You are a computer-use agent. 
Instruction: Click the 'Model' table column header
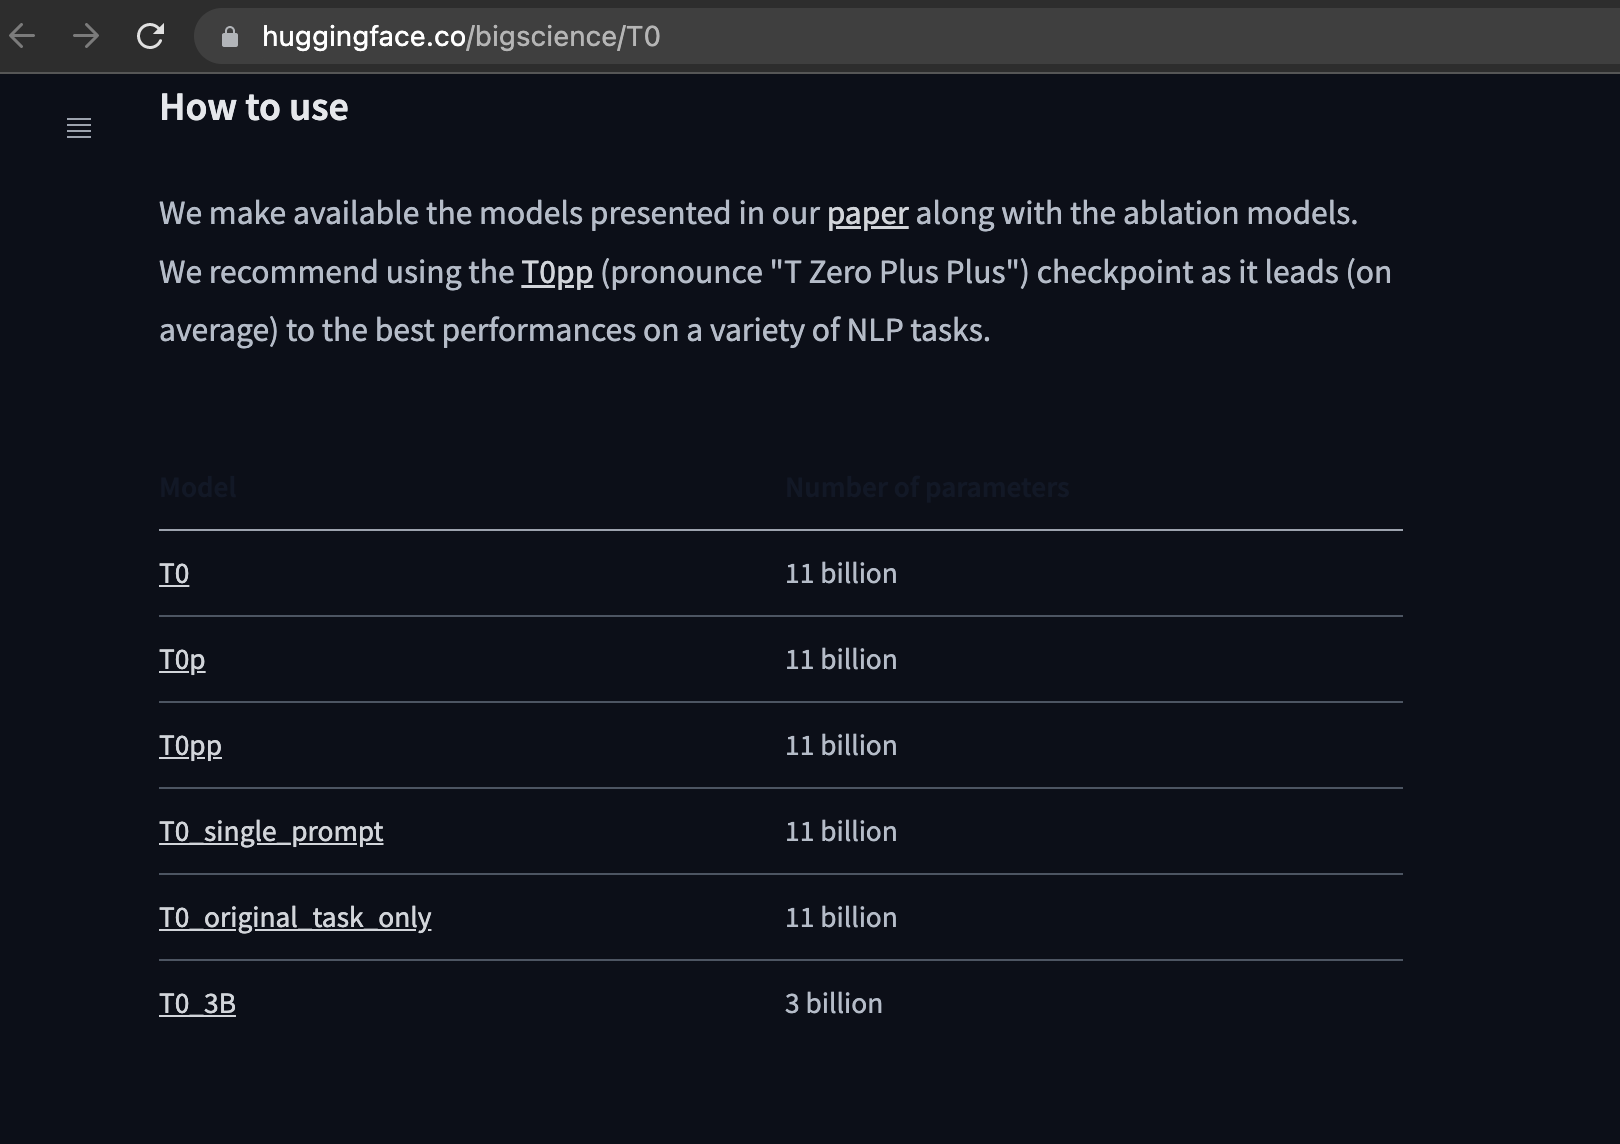pyautogui.click(x=197, y=488)
